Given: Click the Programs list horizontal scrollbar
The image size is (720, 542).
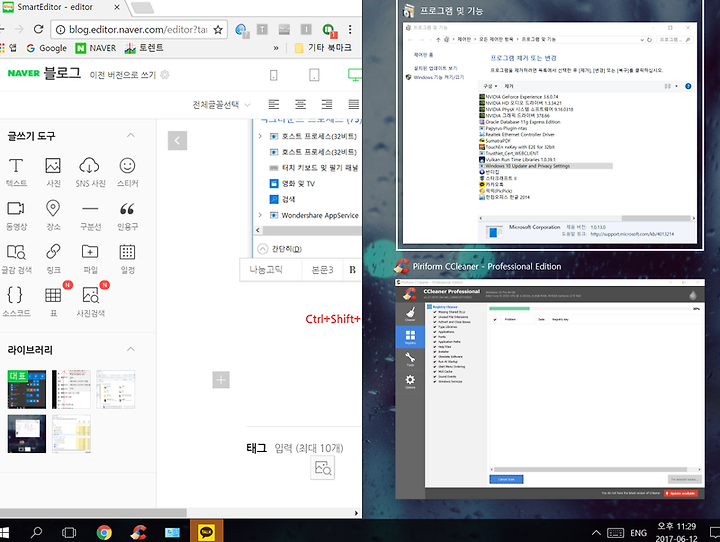Looking at the screenshot, I should (x=657, y=218).
